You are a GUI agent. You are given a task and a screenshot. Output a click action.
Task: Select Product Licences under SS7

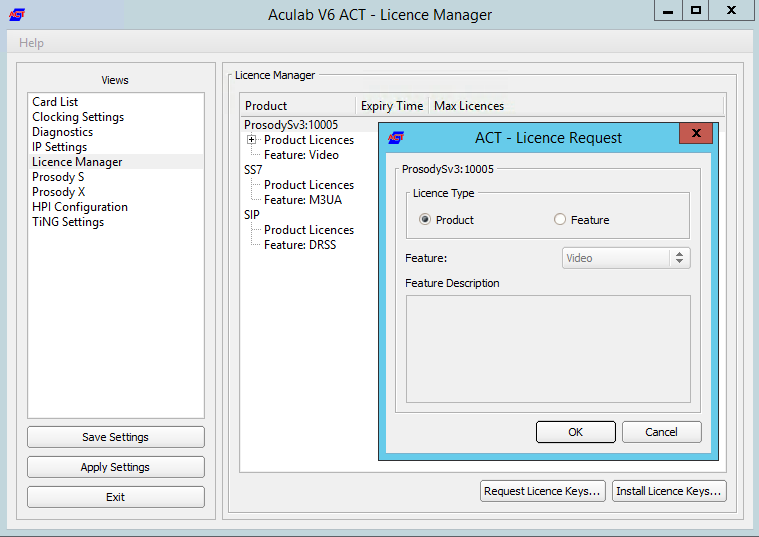(309, 185)
